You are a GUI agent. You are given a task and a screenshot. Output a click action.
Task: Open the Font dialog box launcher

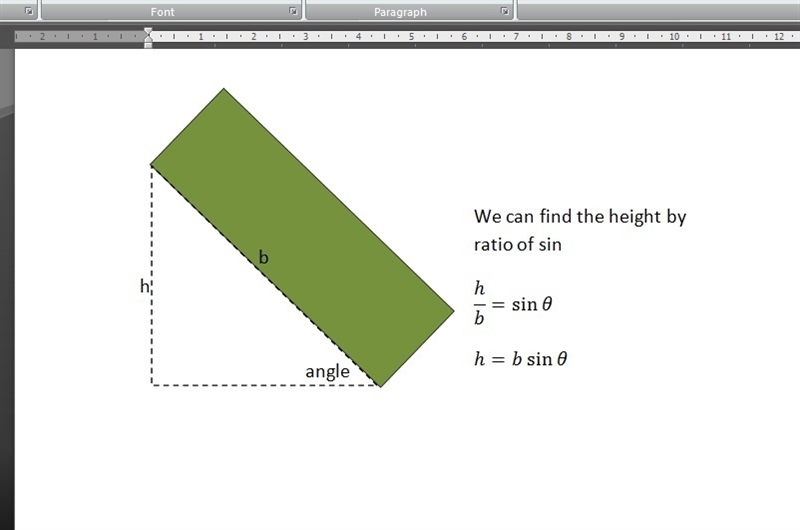pyautogui.click(x=293, y=11)
